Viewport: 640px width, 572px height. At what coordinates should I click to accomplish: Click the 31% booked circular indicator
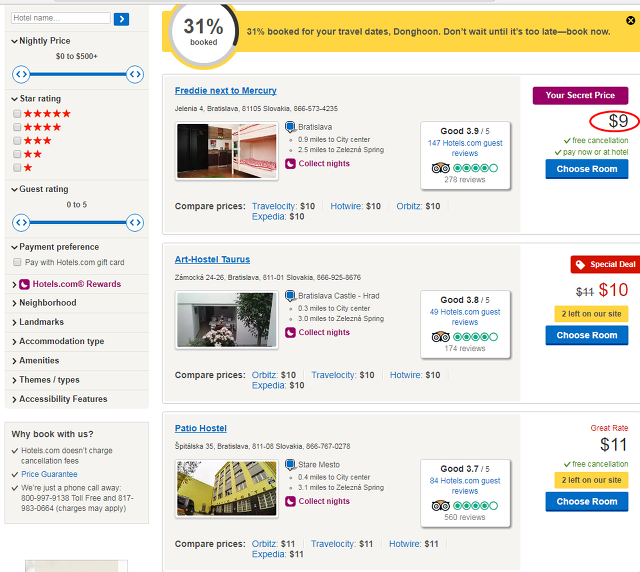pyautogui.click(x=203, y=32)
